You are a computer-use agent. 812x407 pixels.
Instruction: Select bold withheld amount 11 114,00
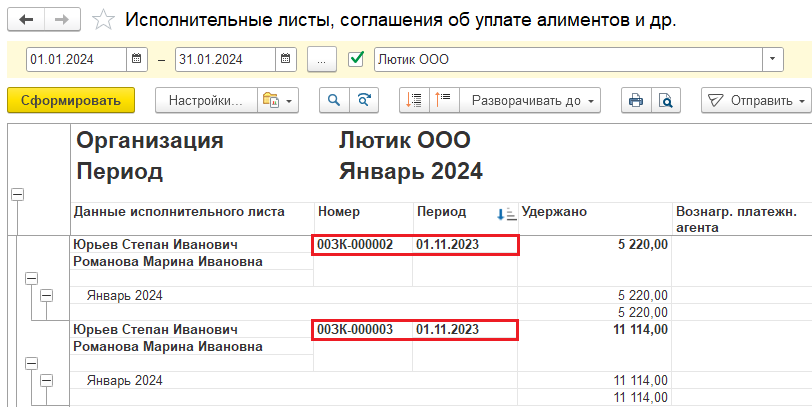(x=641, y=329)
